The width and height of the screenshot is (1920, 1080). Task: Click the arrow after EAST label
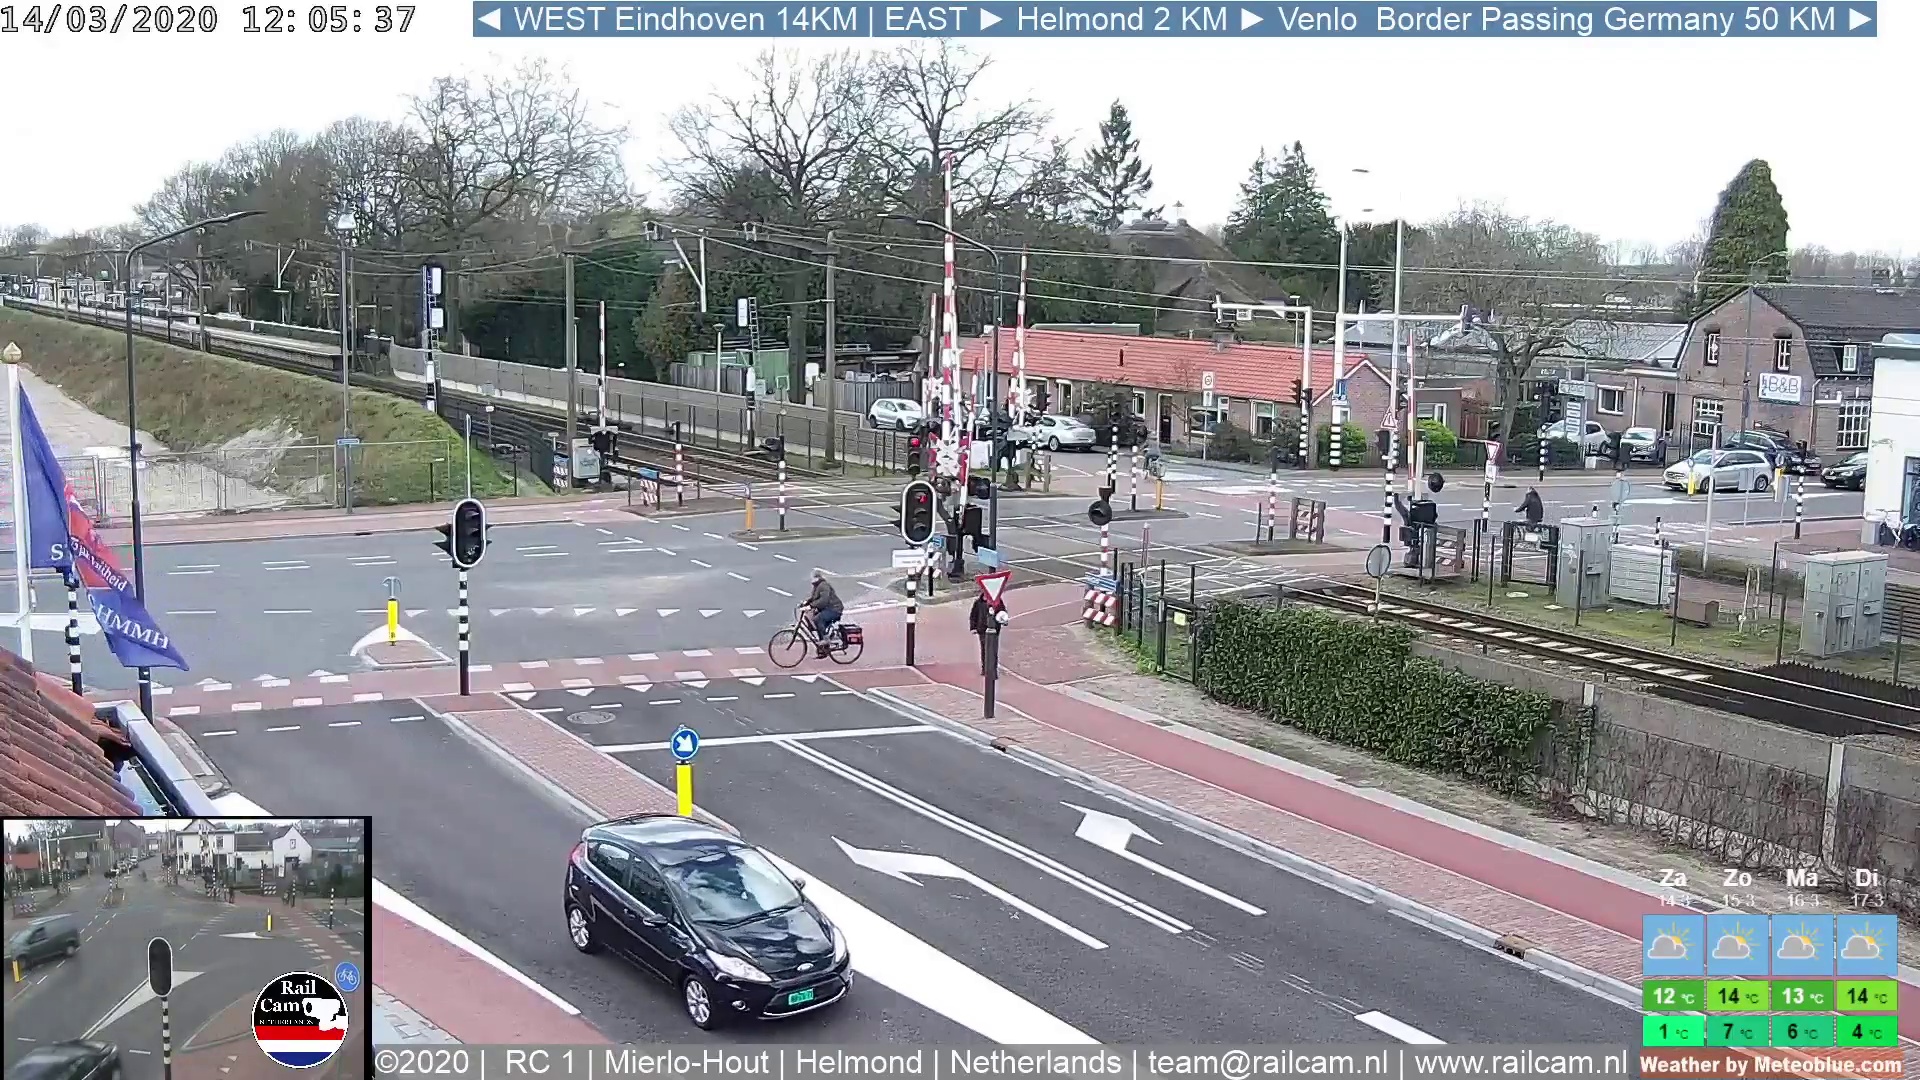[x=991, y=19]
